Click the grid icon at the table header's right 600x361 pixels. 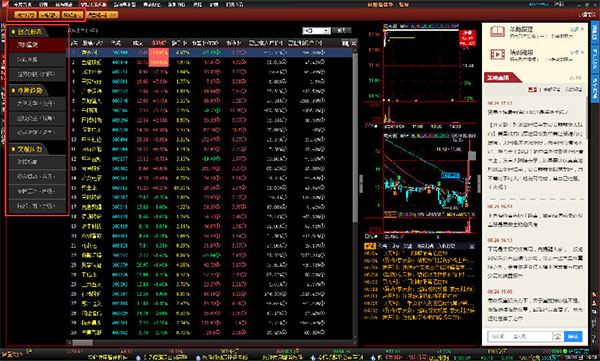346,43
